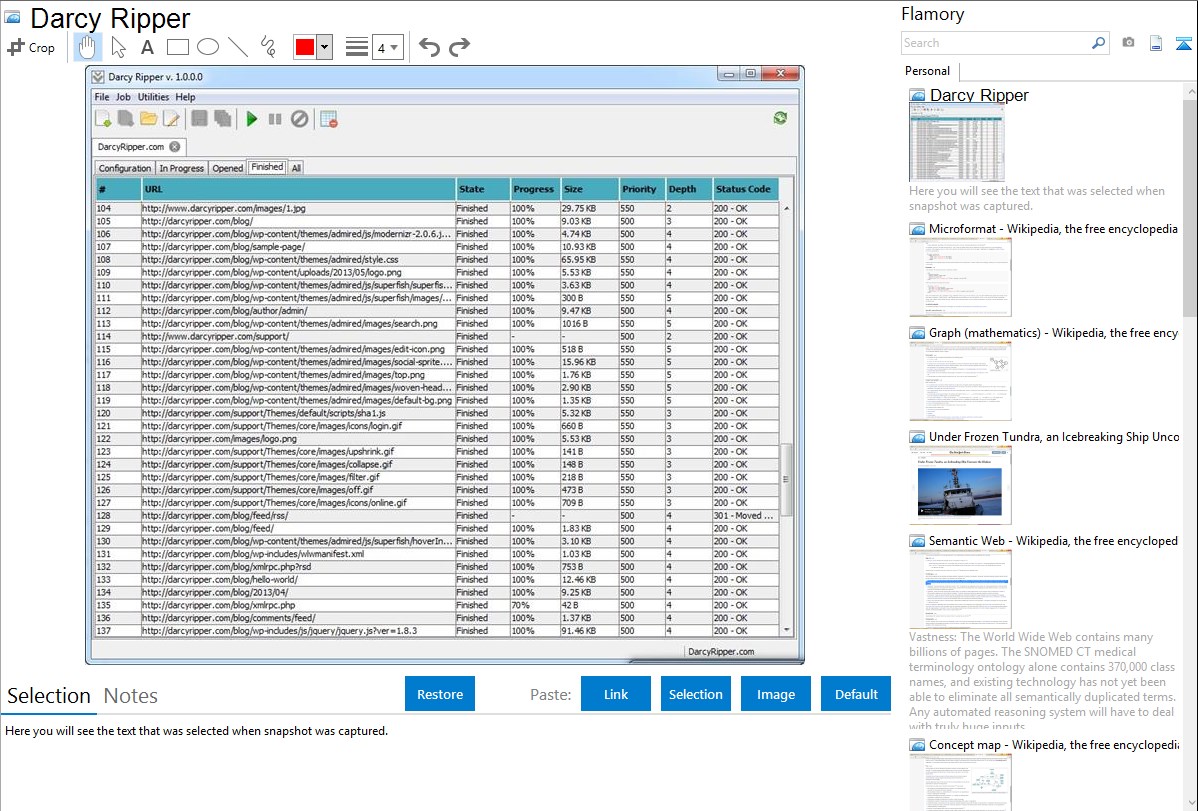The image size is (1198, 811).
Task: Switch to the Configuration tab
Action: pyautogui.click(x=125, y=168)
